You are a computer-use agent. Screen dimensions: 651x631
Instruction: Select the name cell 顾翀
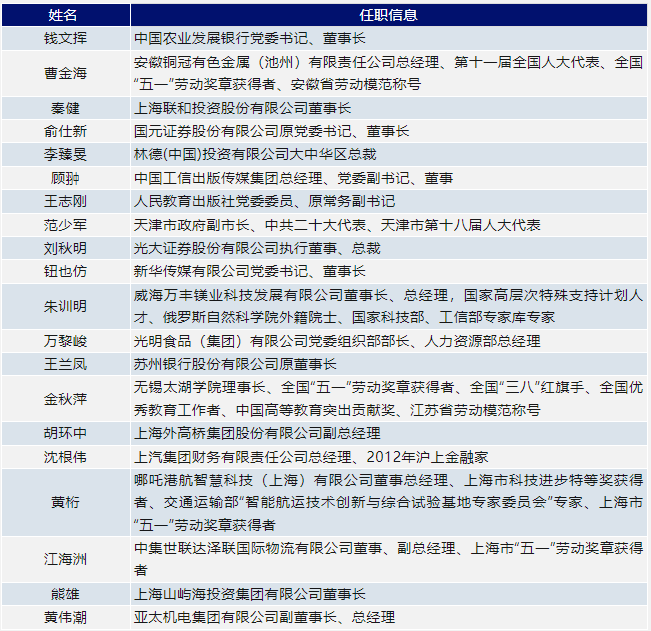click(66, 179)
